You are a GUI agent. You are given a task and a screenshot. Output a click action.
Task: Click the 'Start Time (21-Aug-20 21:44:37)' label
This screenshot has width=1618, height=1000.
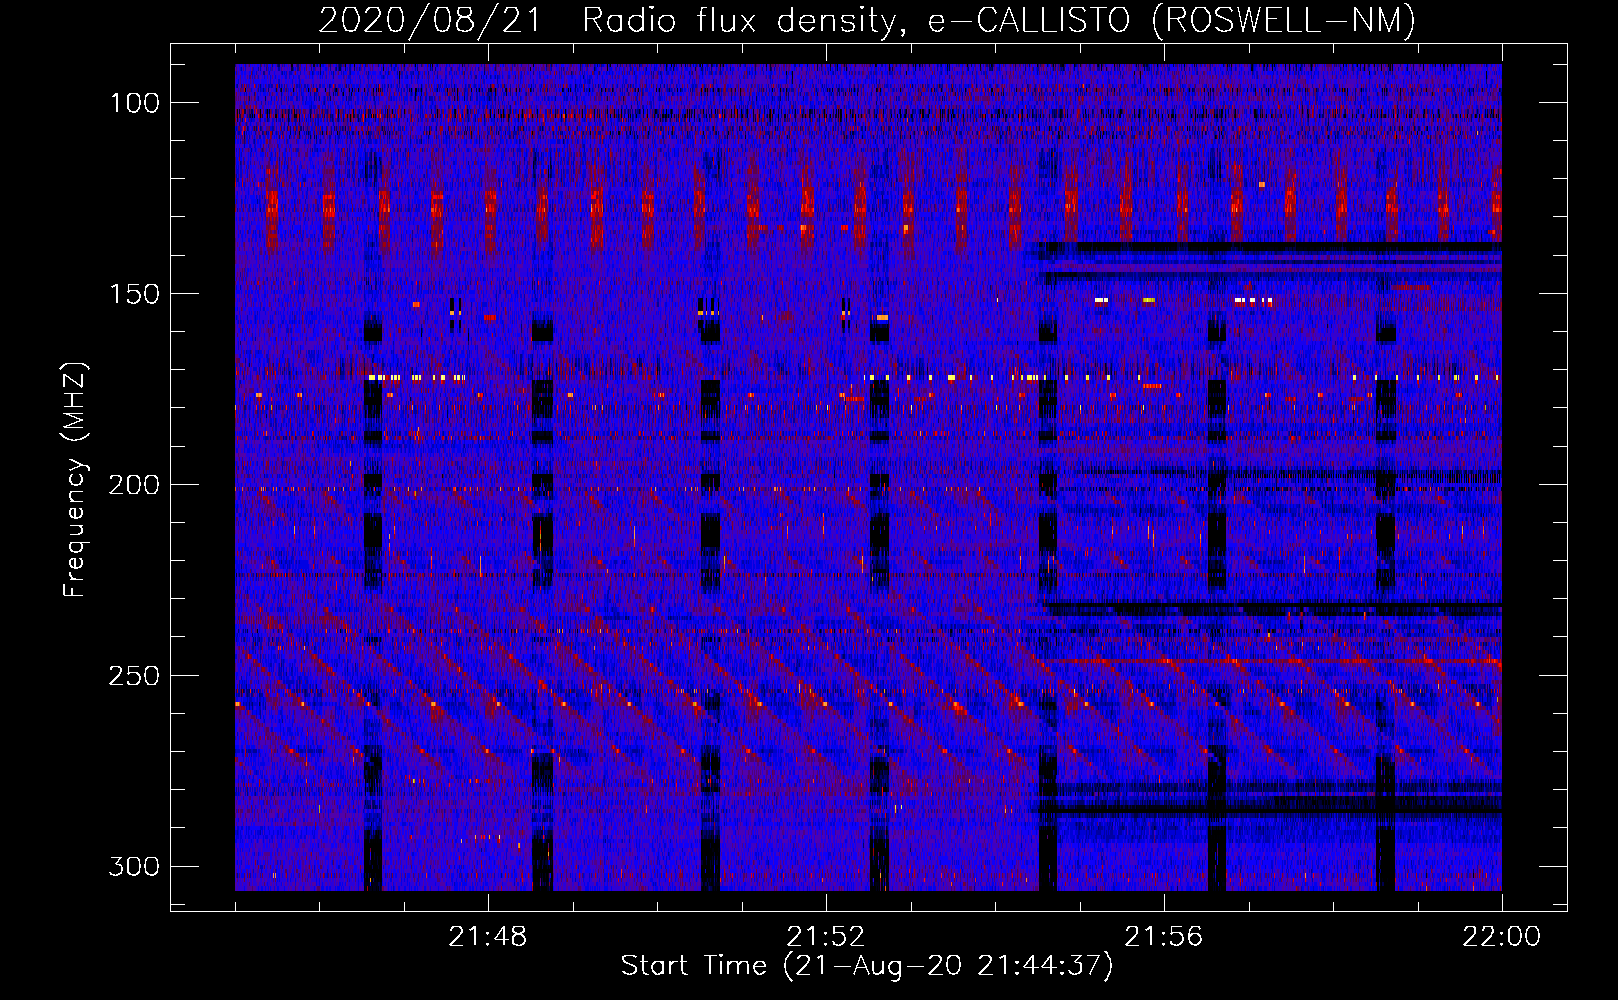click(x=867, y=966)
